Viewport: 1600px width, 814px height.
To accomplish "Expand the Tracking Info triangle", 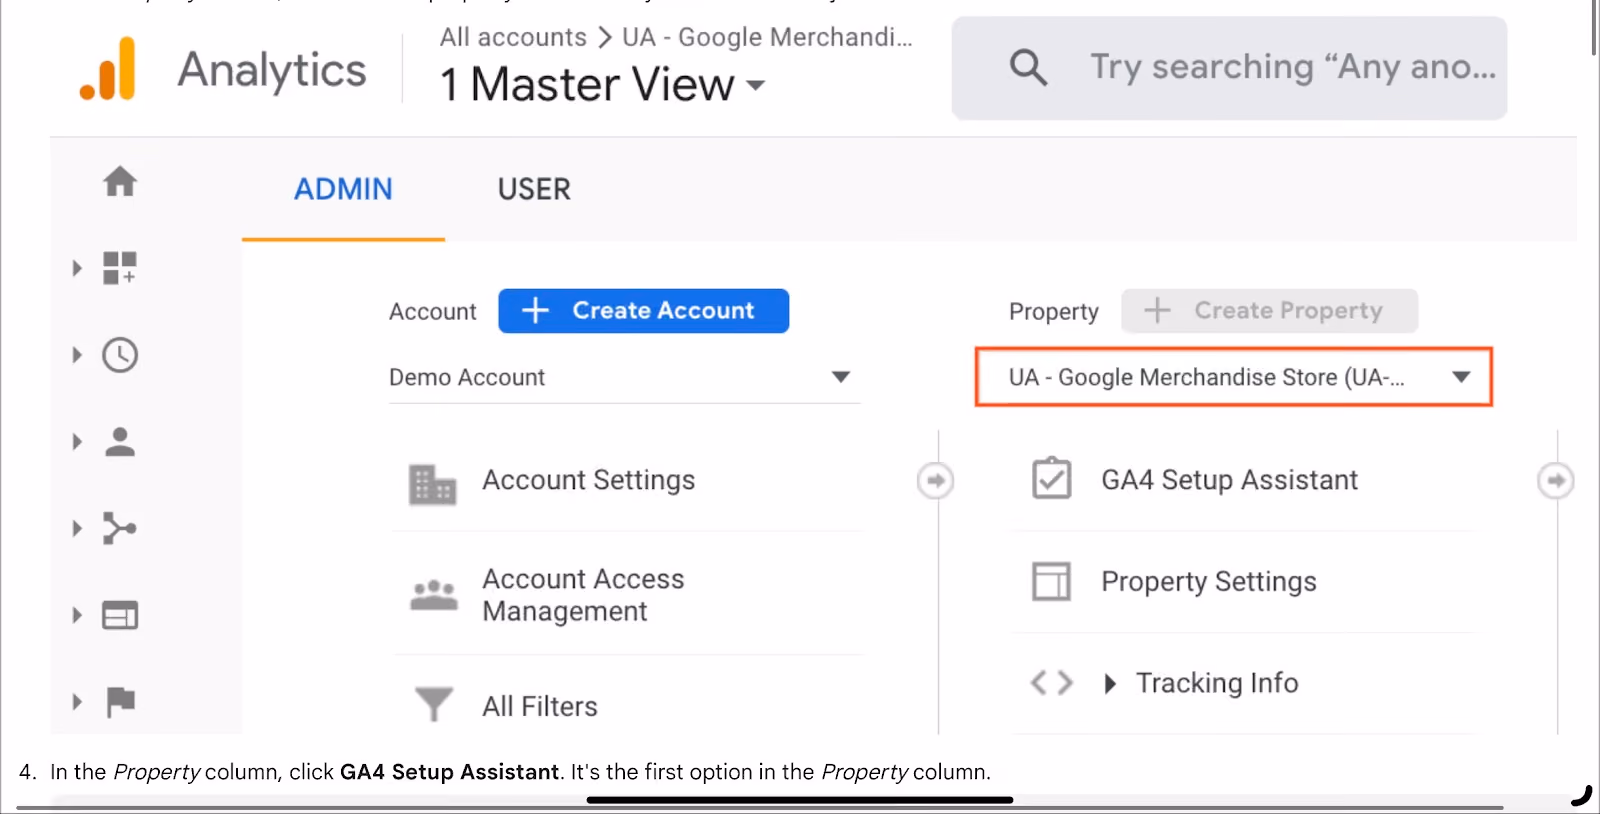I will [1109, 684].
